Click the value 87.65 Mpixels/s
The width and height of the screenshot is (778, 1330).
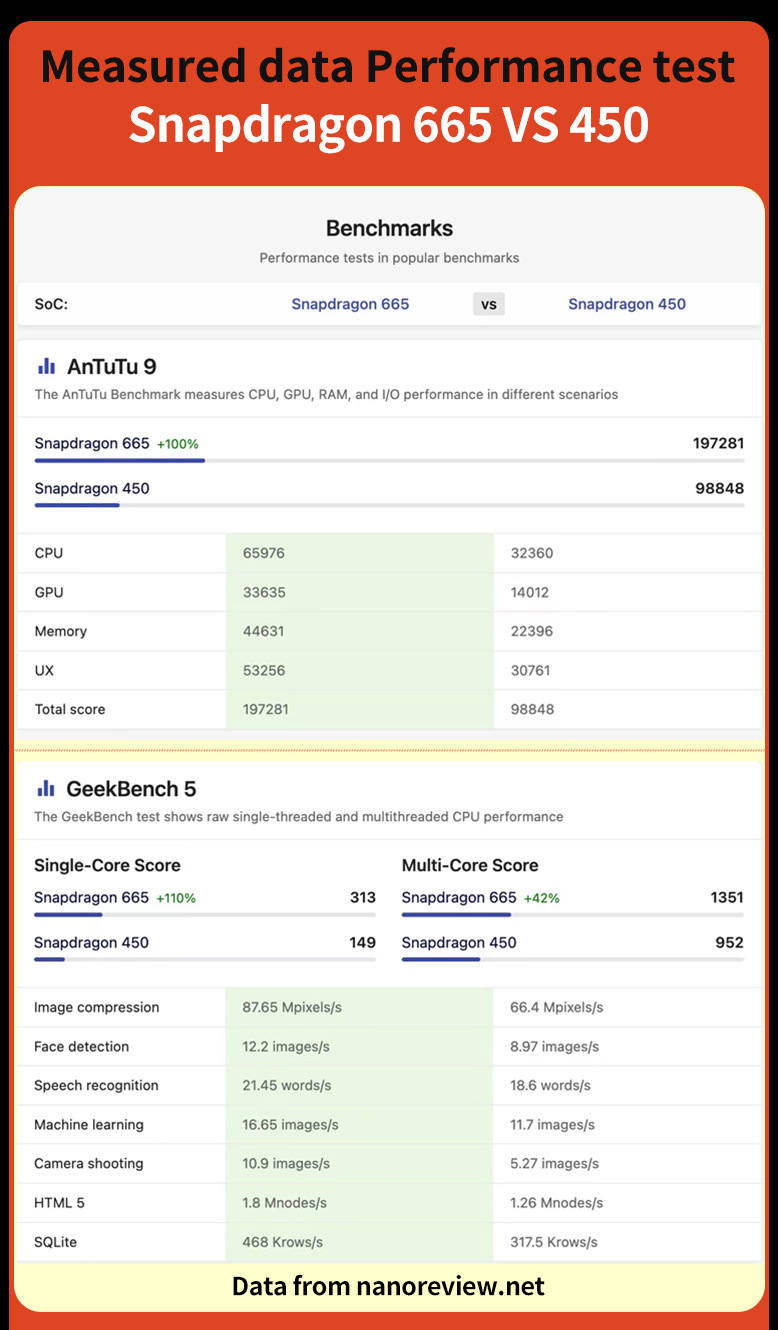pos(292,1007)
